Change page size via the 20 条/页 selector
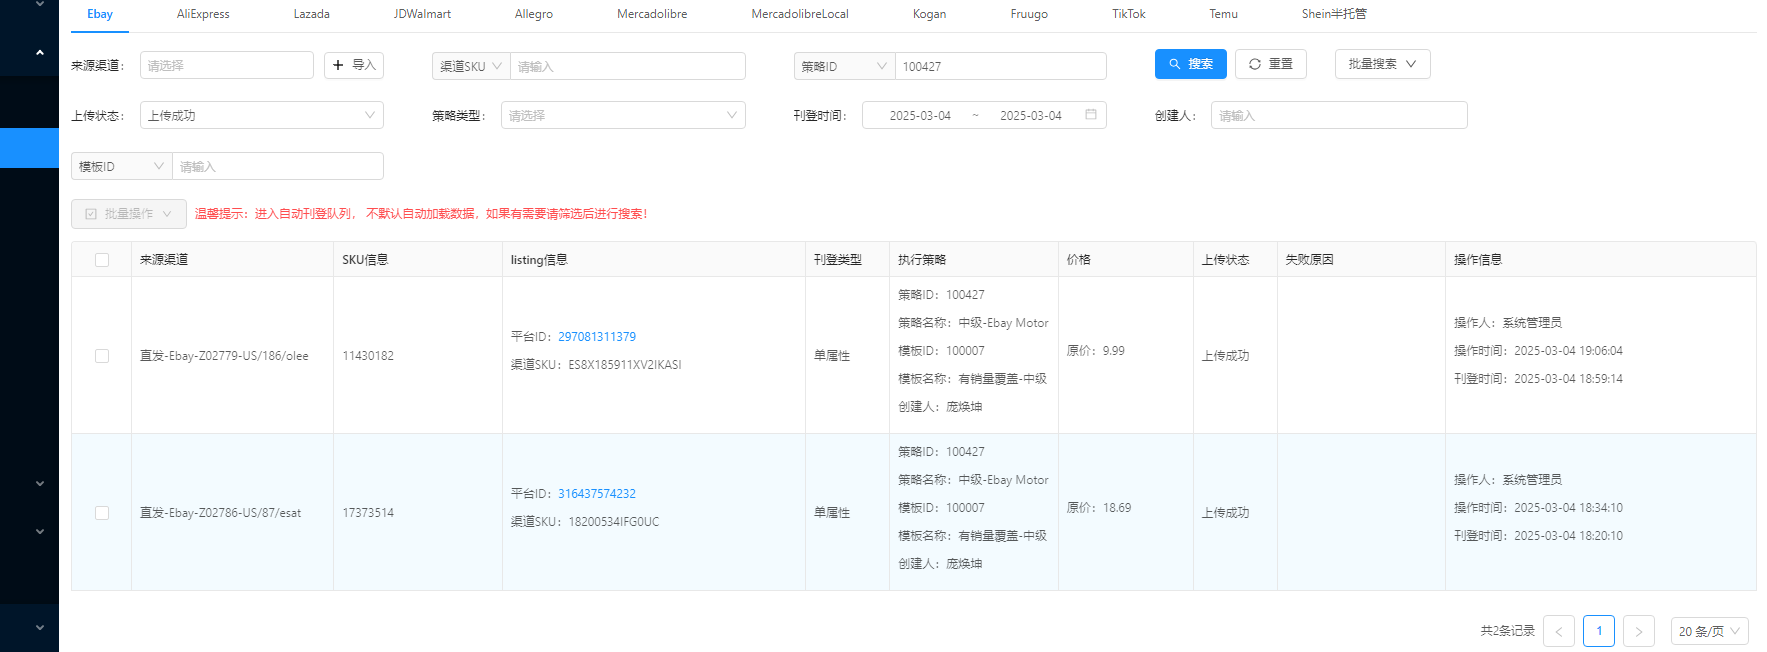The width and height of the screenshot is (1767, 652). point(1710,631)
